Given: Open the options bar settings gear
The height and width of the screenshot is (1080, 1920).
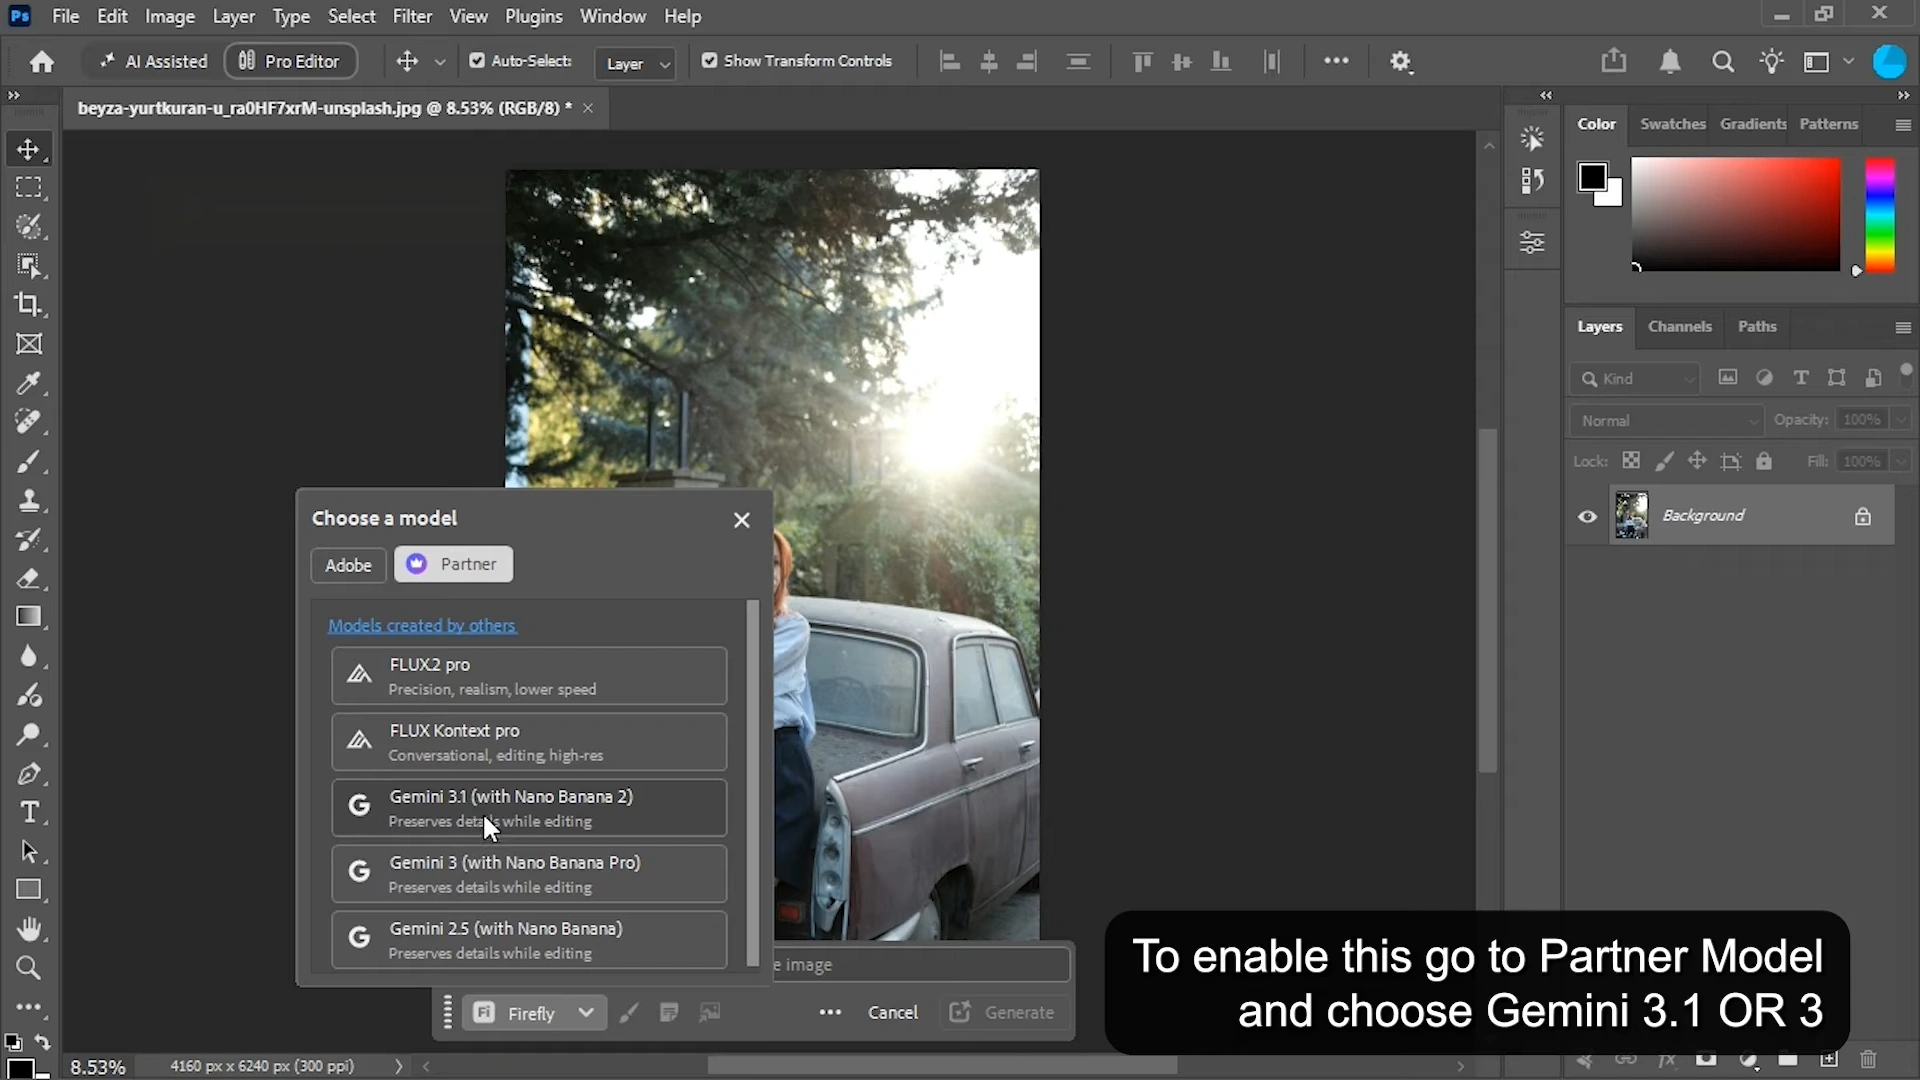Looking at the screenshot, I should [1401, 62].
